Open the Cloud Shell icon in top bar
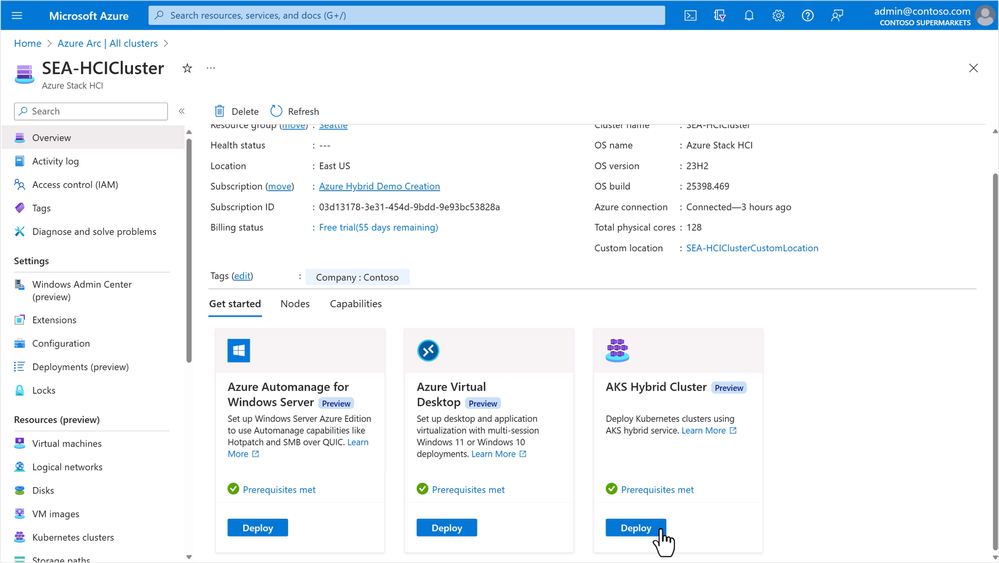Image resolution: width=999 pixels, height=563 pixels. (x=690, y=16)
